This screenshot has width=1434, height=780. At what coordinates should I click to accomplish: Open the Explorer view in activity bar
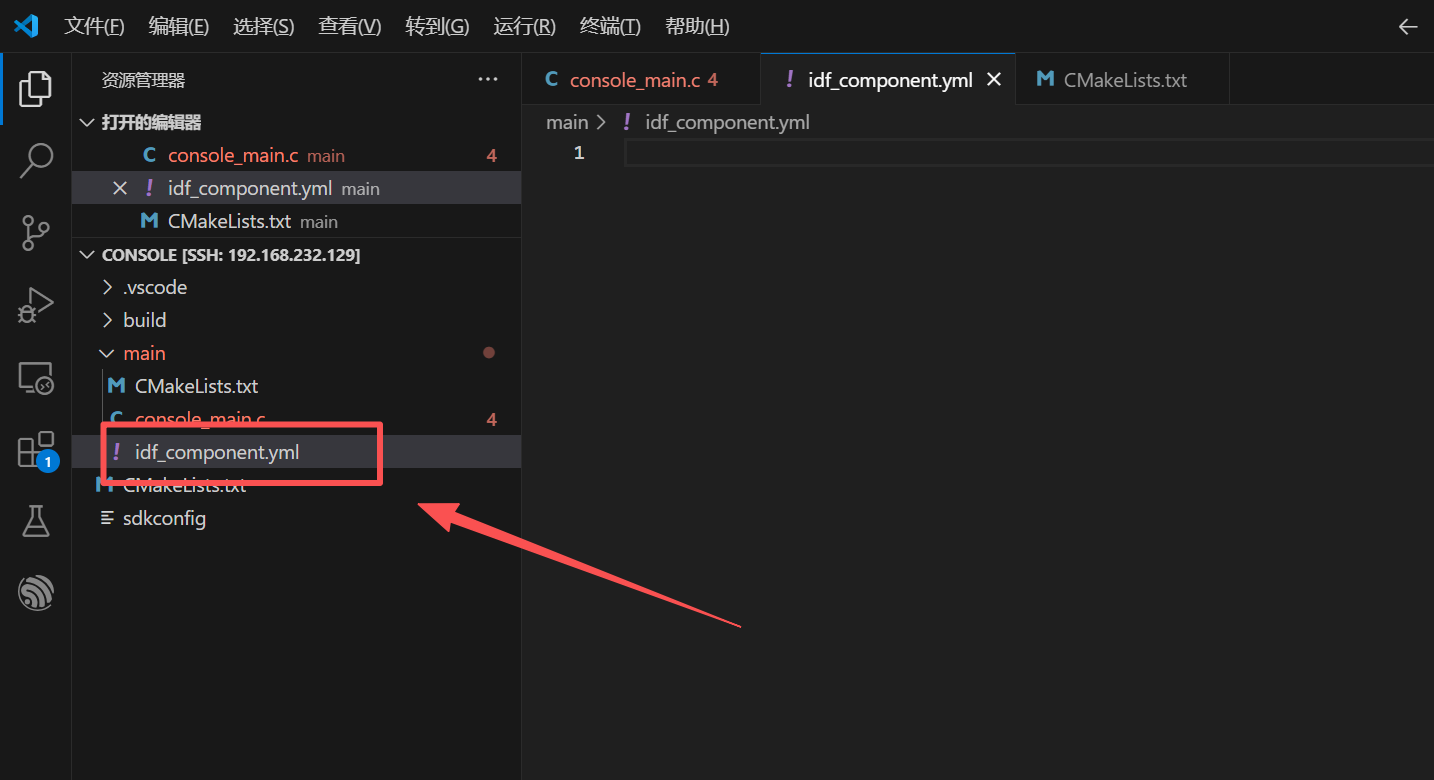coord(35,89)
